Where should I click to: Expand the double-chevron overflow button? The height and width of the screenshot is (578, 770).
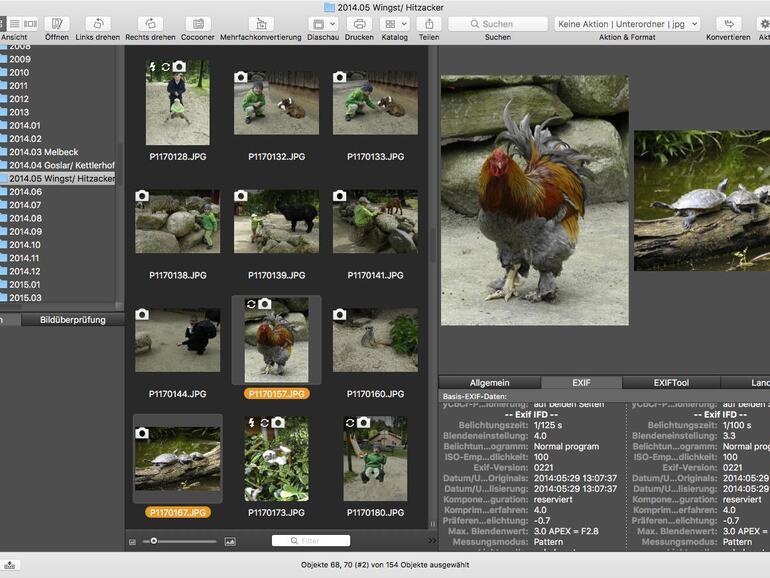(x=432, y=541)
